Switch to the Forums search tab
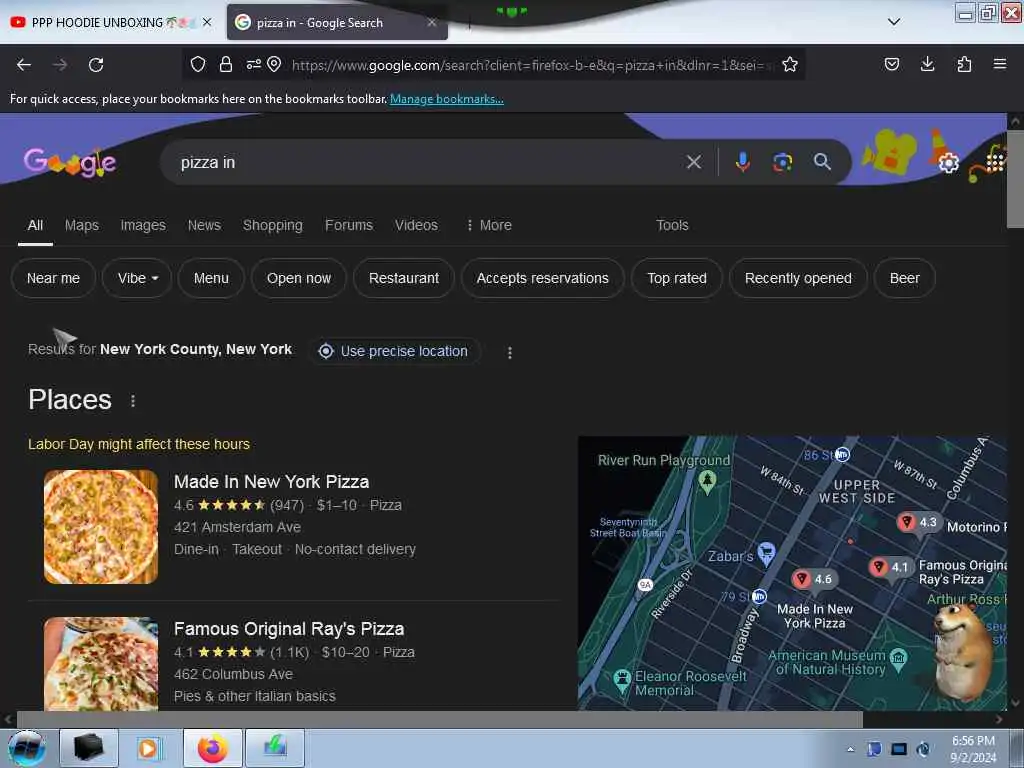 coord(349,225)
